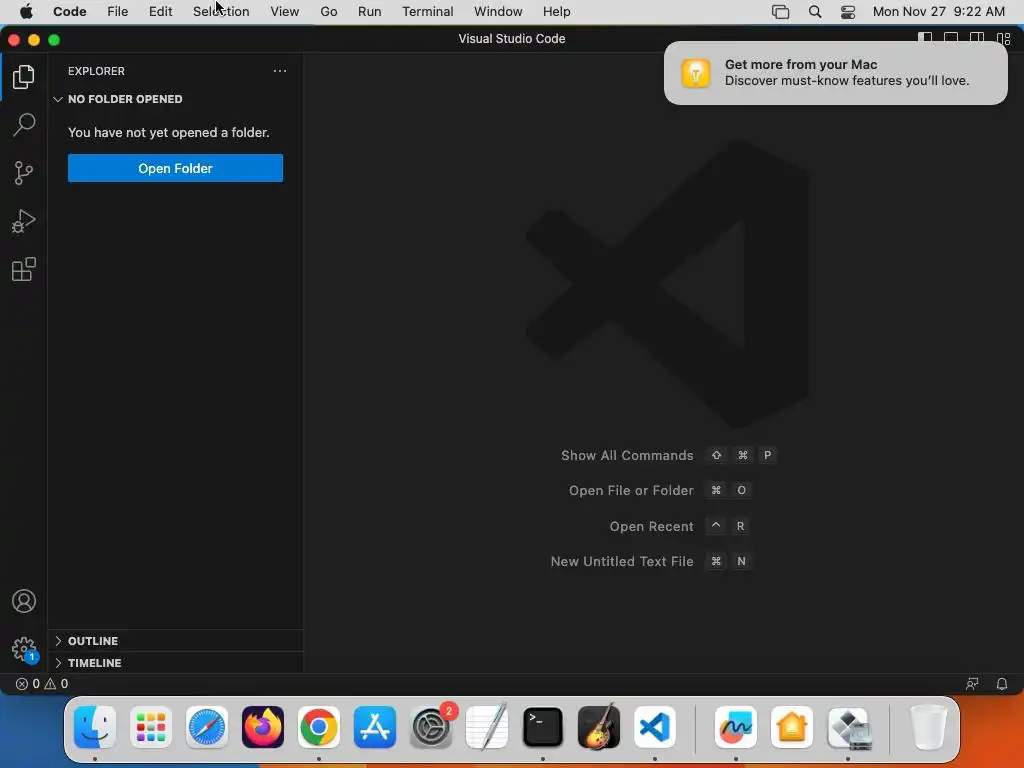The width and height of the screenshot is (1024, 768).
Task: Open Boot Camp Assistant from the Dock
Action: 848,727
